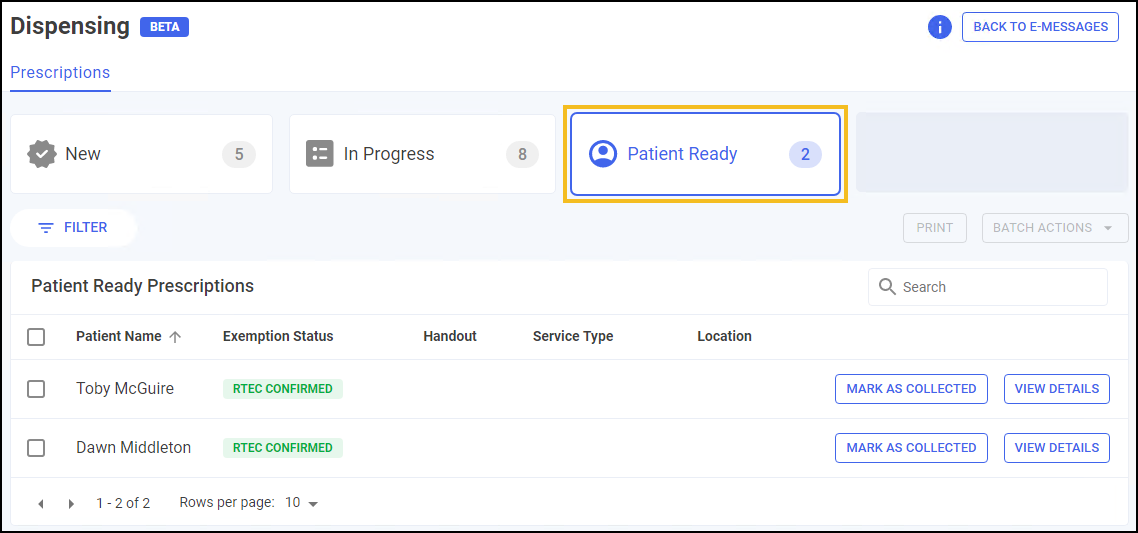Open the Filter options

[73, 228]
